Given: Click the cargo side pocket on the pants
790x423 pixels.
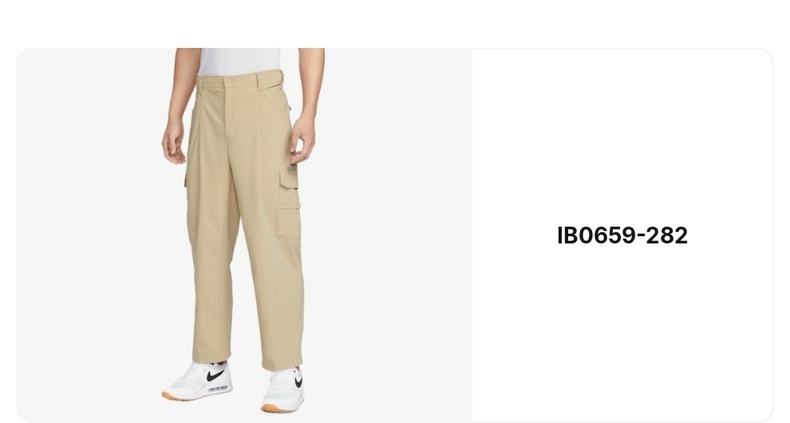Looking at the screenshot, I should [x=289, y=204].
